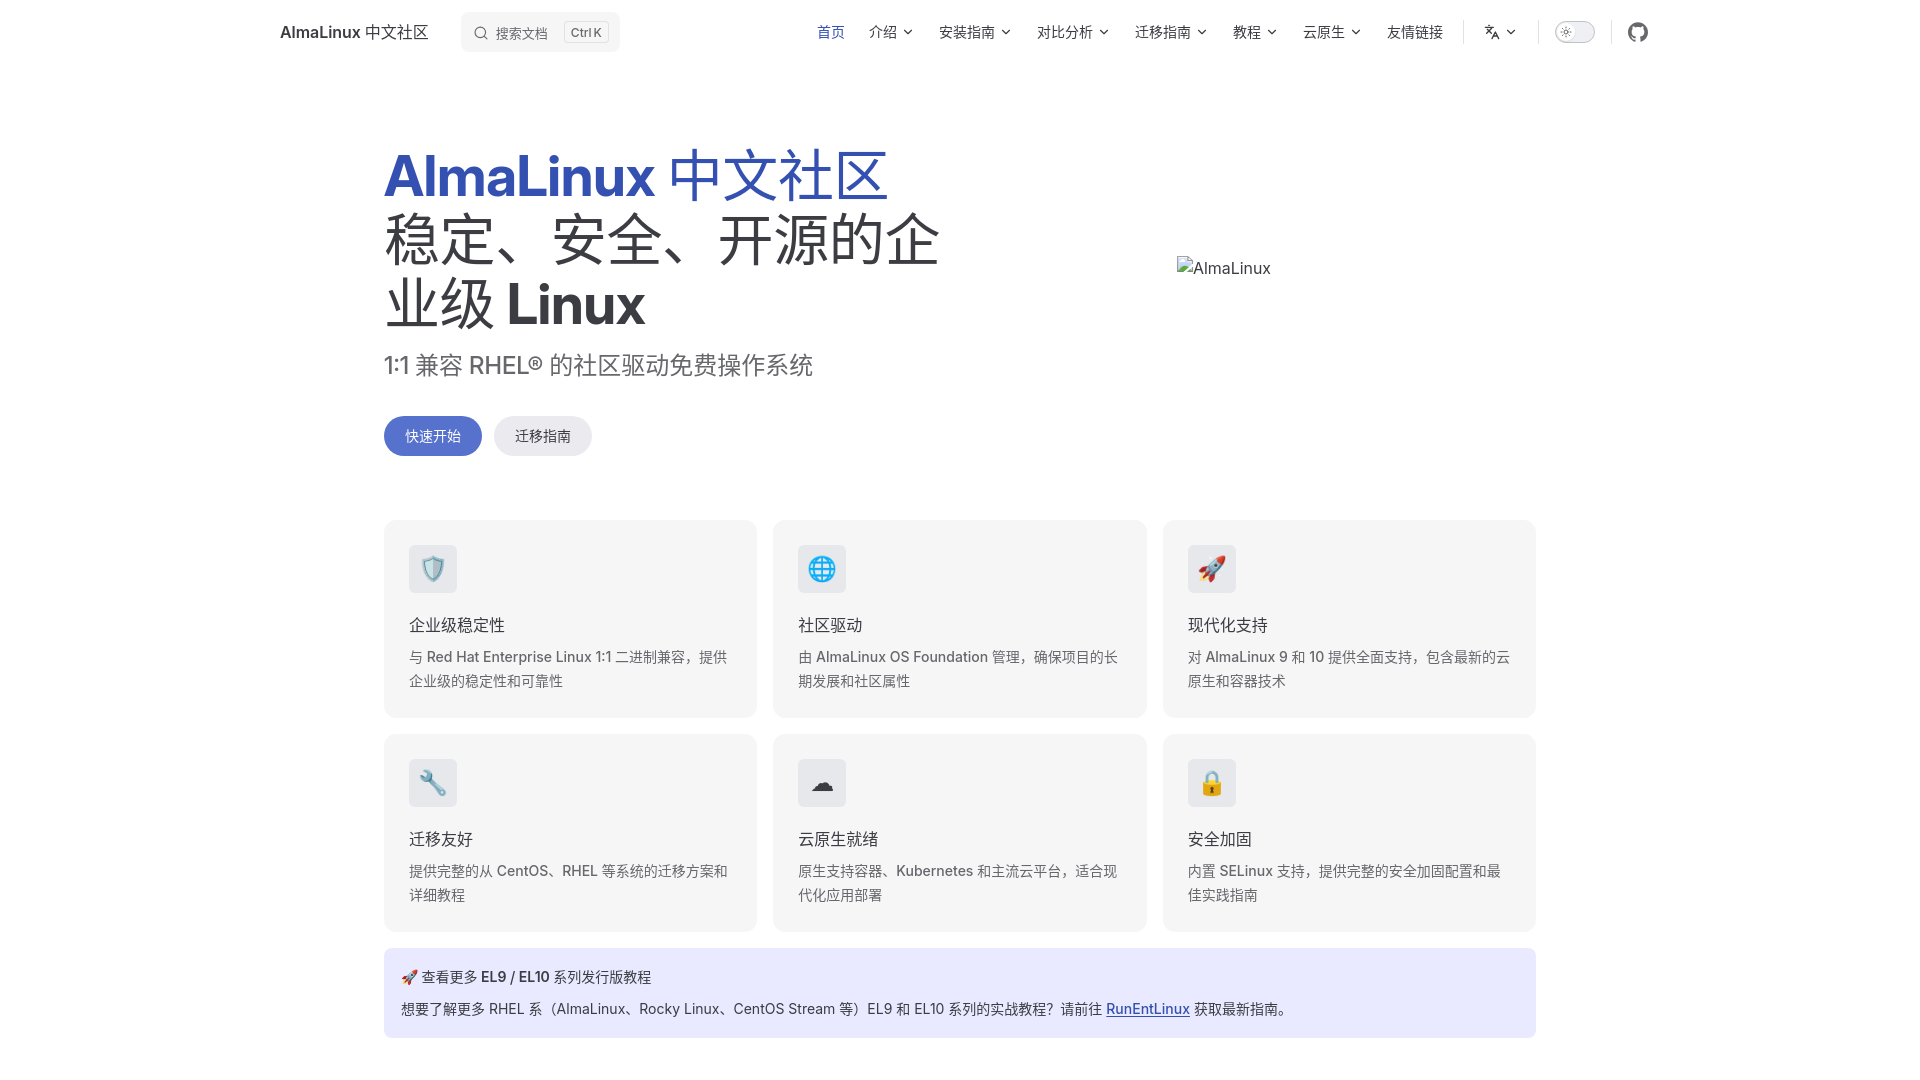
Task: Click the 现代化支持 card title
Action: click(1228, 625)
